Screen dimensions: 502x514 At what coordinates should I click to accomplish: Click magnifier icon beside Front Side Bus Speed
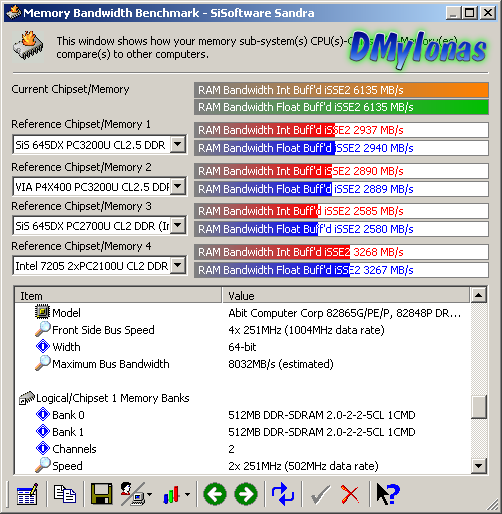pyautogui.click(x=43, y=329)
